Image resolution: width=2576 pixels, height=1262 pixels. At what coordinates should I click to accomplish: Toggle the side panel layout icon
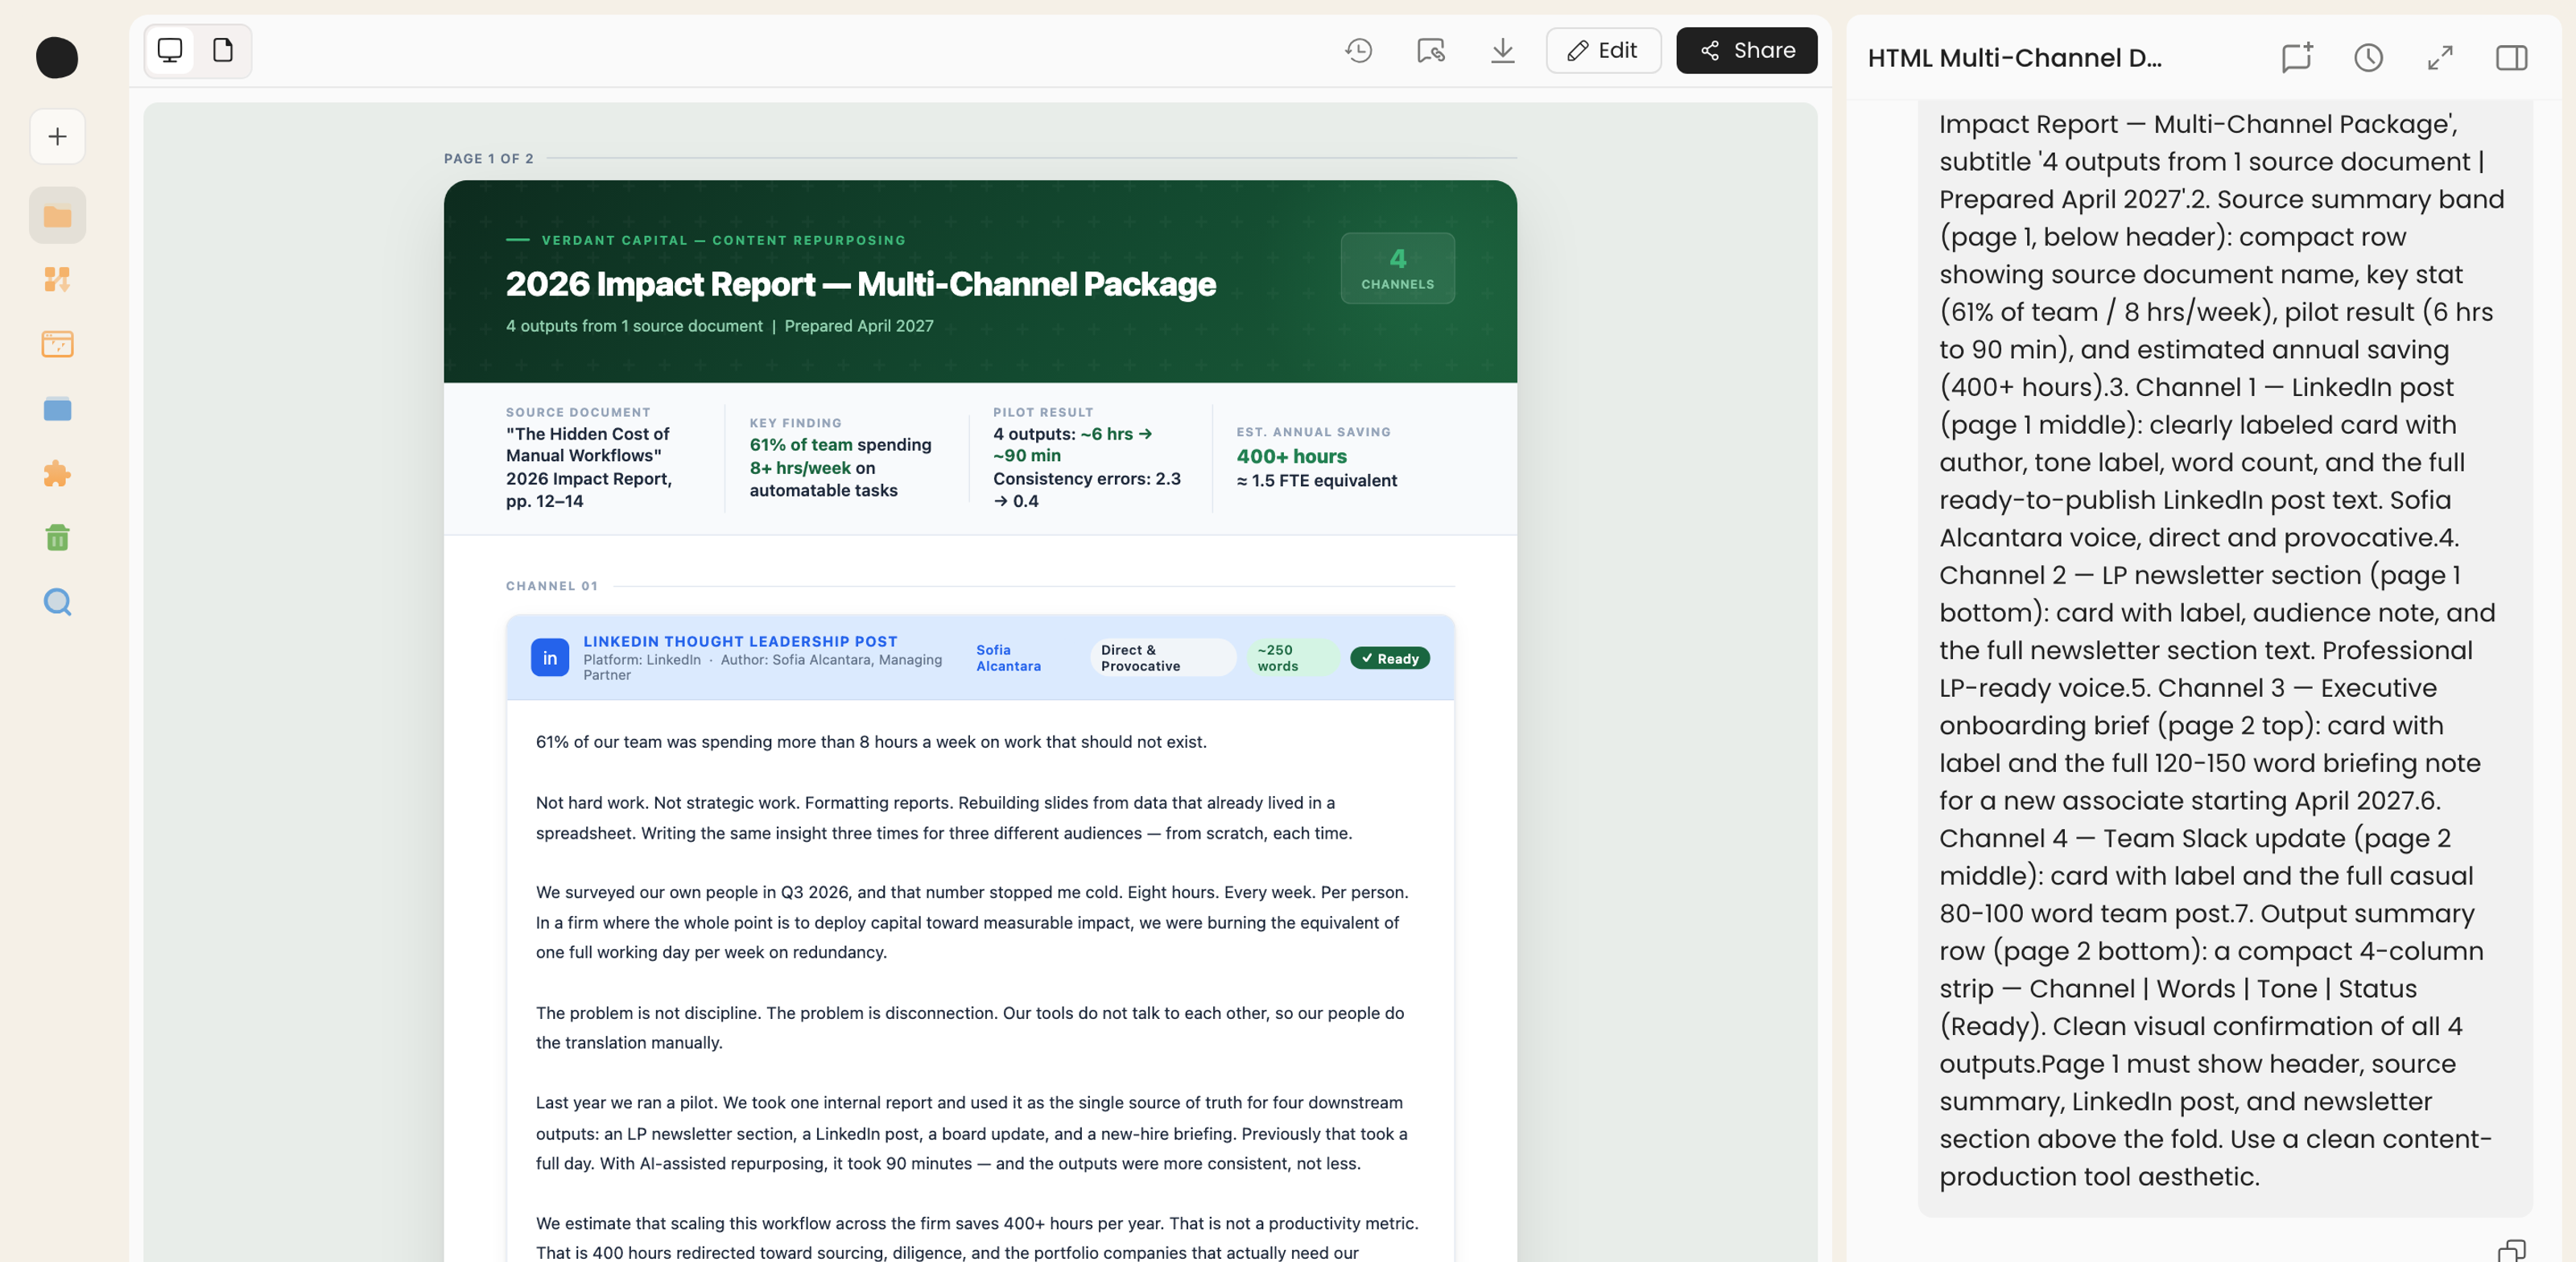point(2511,57)
